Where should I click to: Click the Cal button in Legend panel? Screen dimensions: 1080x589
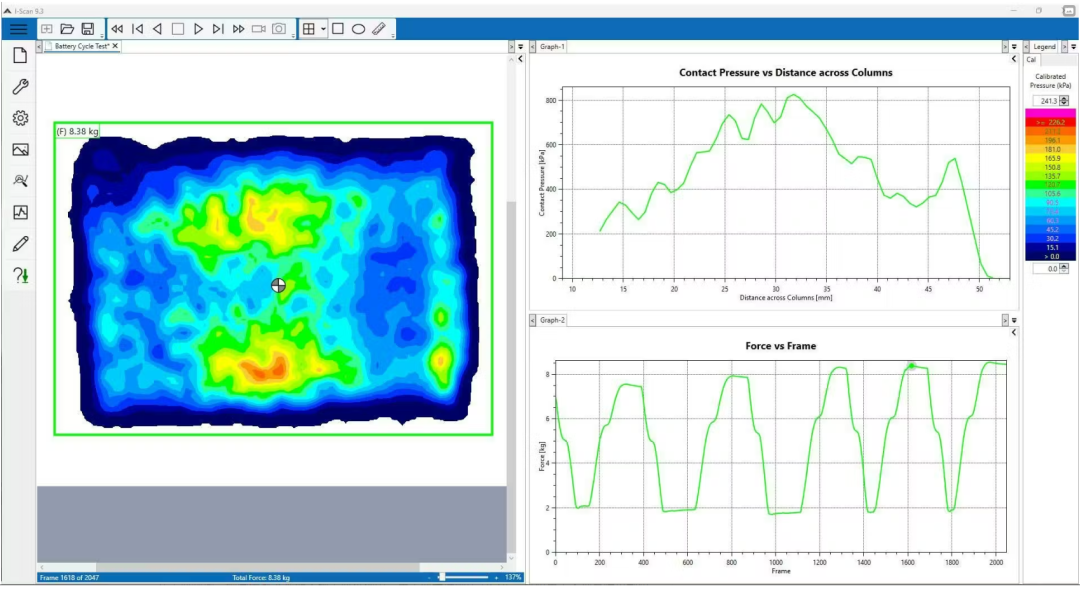(x=1031, y=60)
